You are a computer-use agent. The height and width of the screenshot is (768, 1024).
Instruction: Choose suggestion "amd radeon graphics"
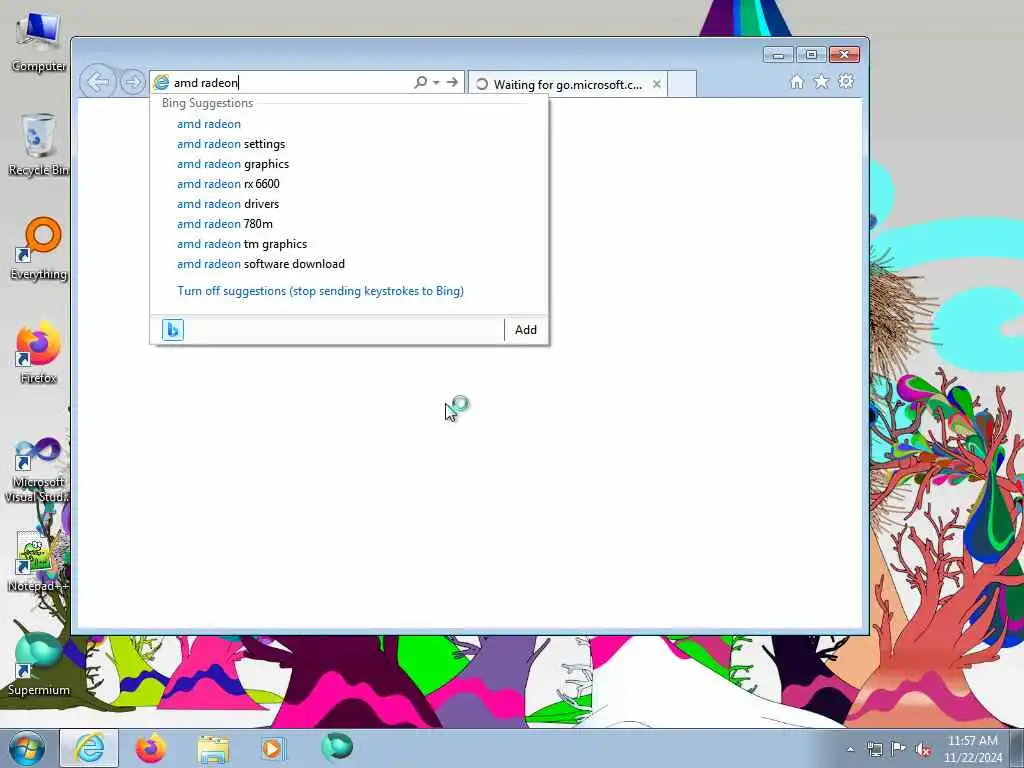[349, 164]
